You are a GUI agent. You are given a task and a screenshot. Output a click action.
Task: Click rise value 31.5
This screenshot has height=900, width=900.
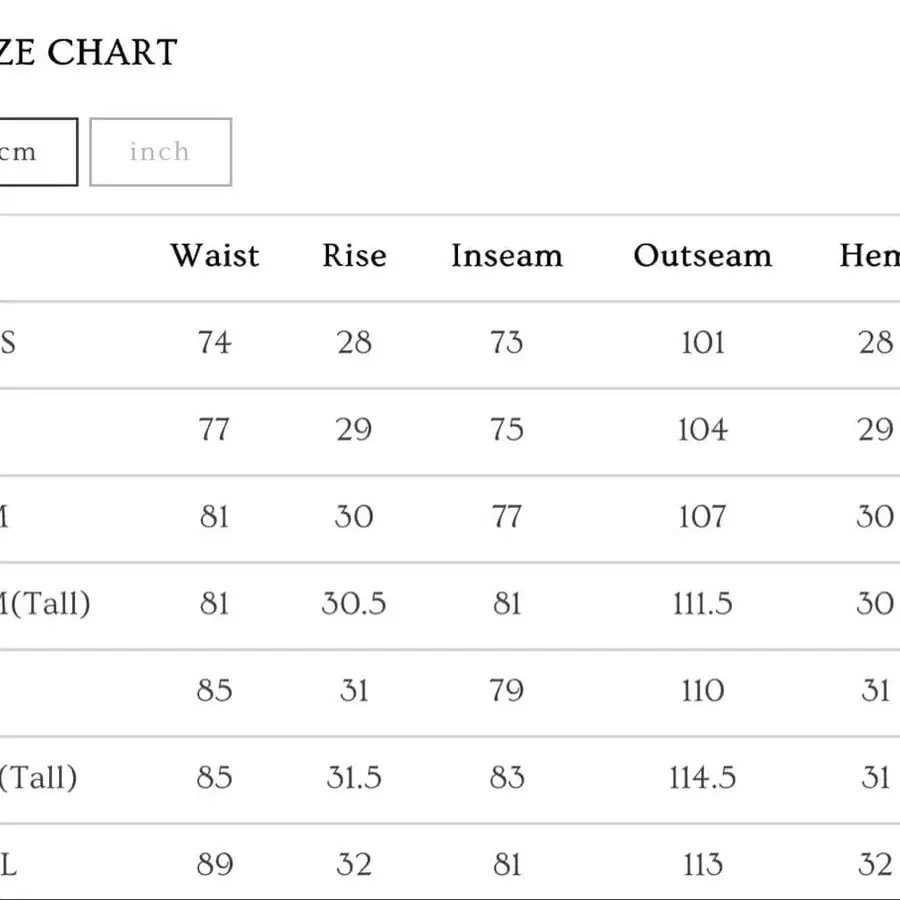(354, 778)
